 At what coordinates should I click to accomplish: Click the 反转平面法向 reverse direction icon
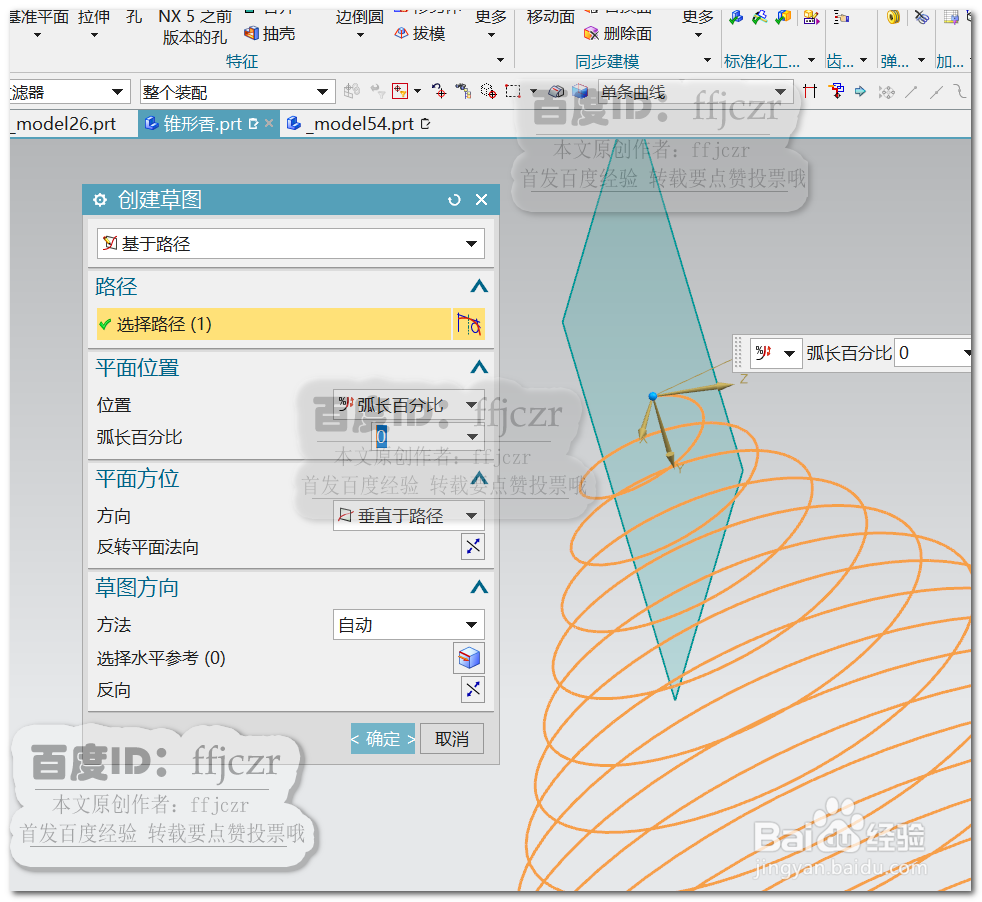point(473,547)
